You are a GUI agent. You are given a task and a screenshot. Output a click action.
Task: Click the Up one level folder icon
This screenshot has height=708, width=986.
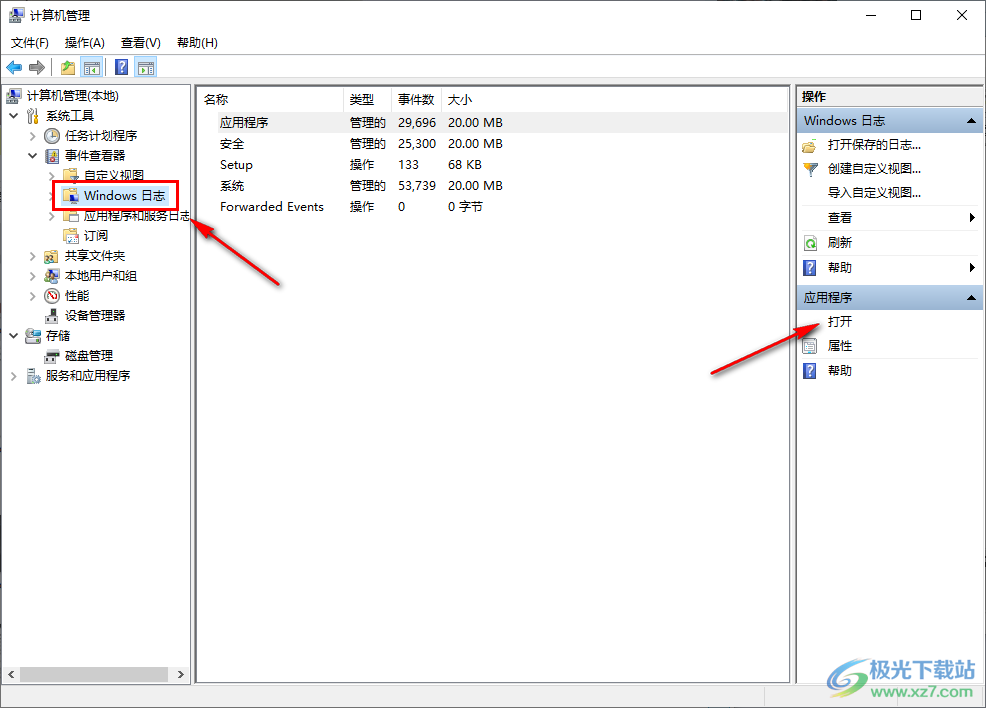[67, 67]
